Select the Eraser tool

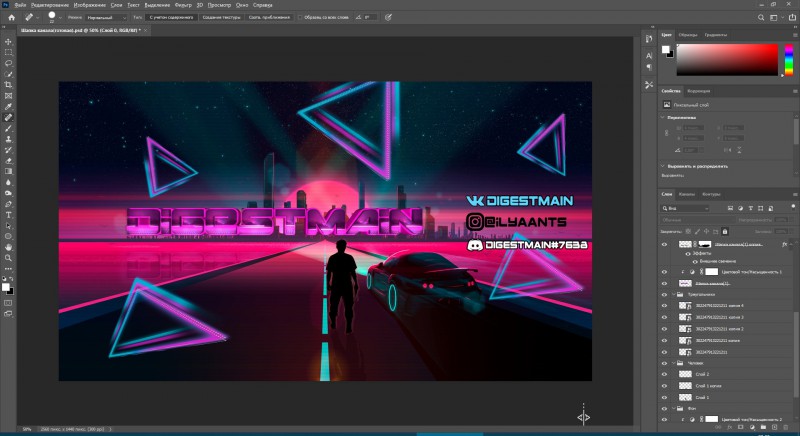[x=8, y=161]
